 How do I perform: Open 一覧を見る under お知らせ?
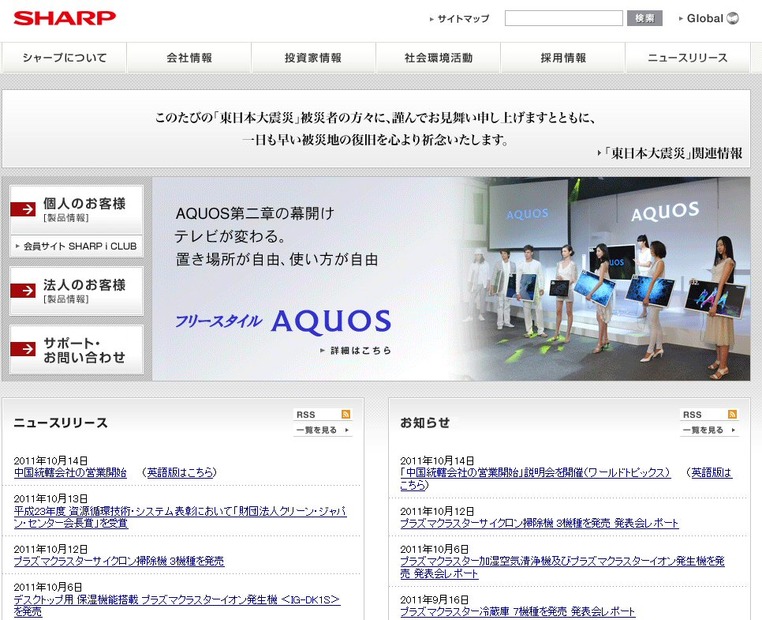click(x=709, y=430)
